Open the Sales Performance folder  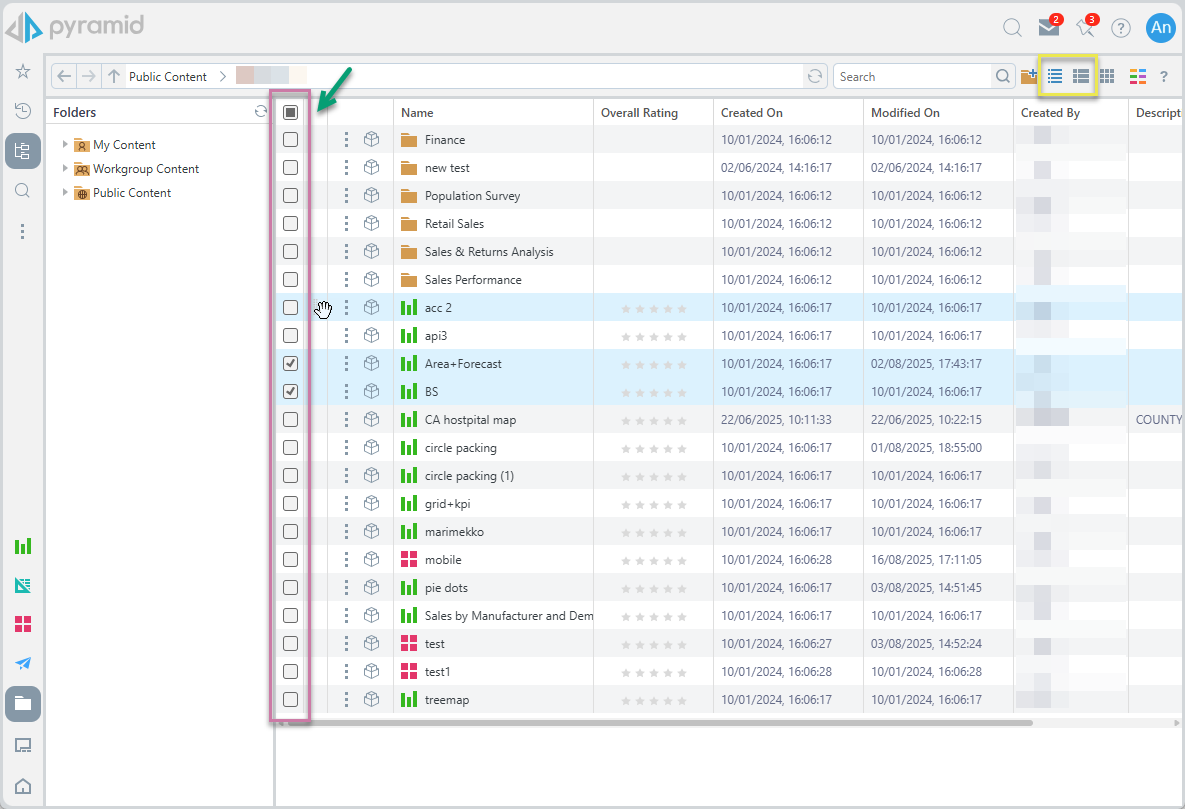point(473,280)
